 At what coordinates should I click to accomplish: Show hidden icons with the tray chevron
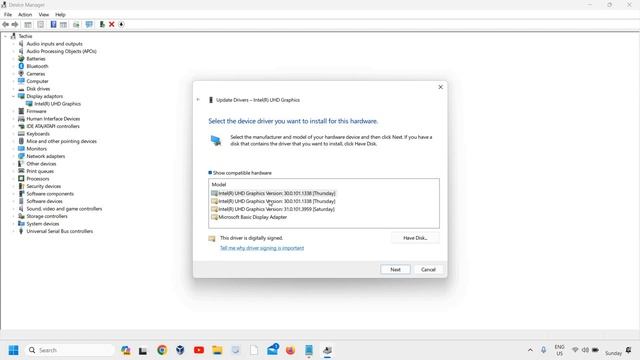[530, 350]
